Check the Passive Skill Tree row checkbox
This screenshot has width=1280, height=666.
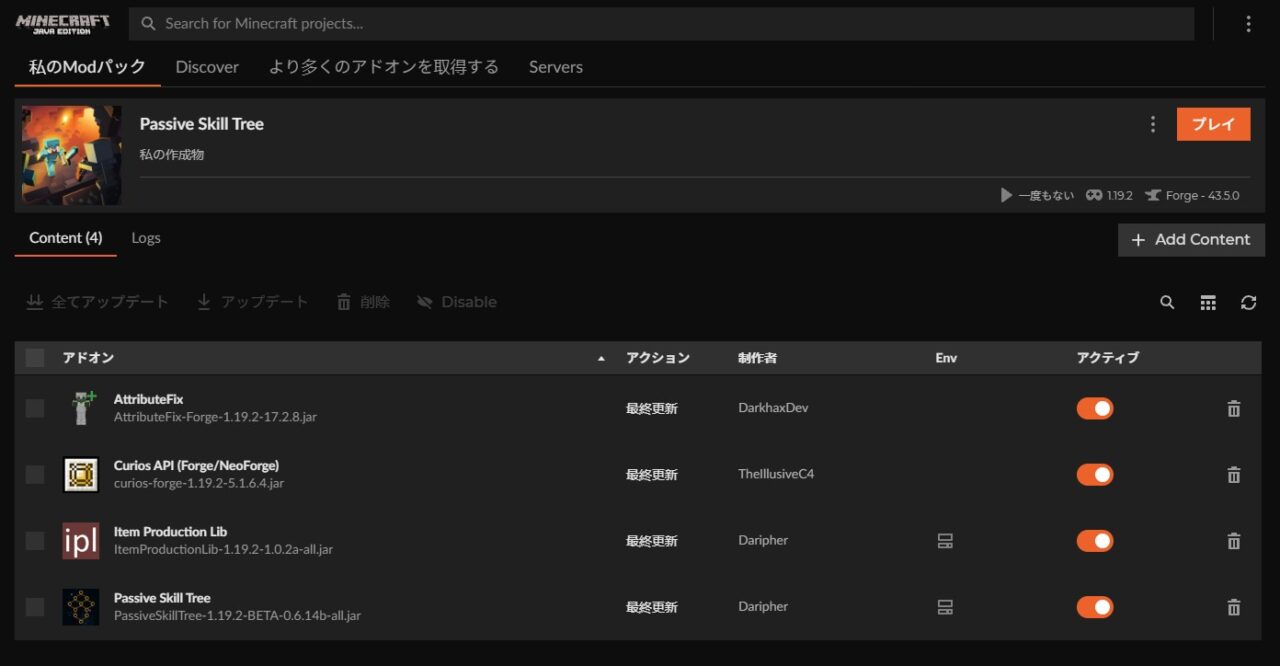(35, 606)
